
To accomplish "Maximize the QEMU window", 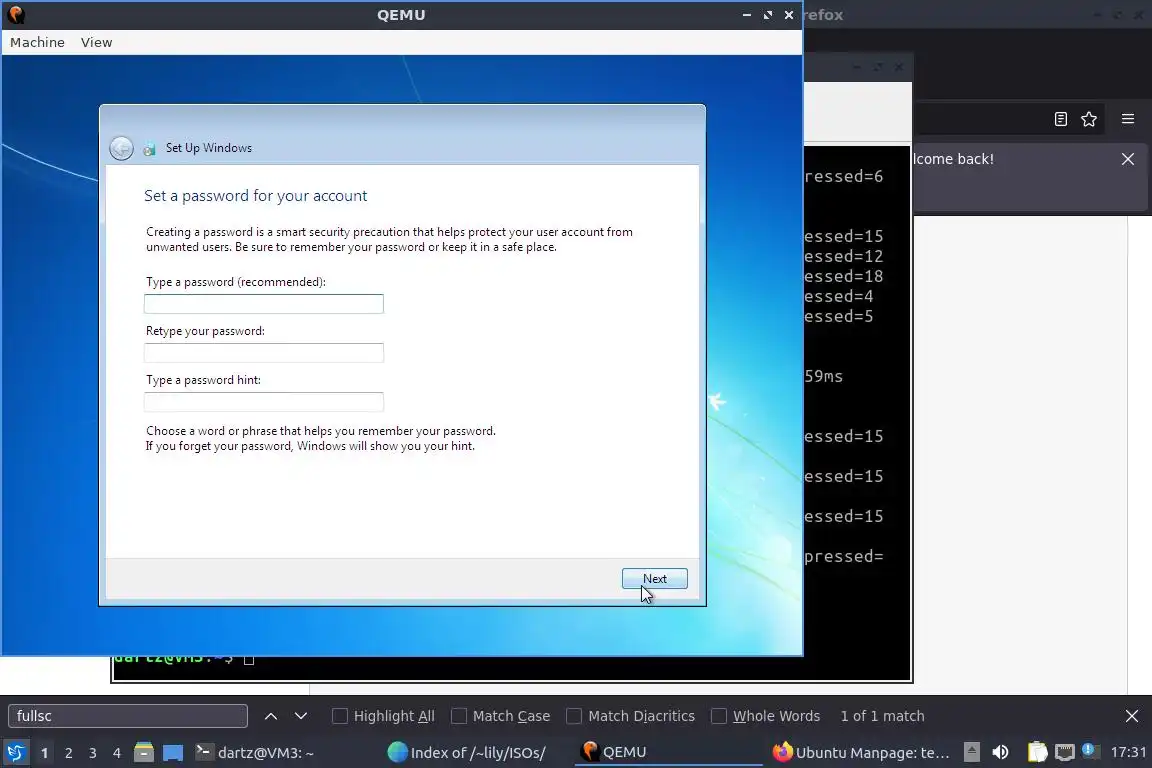I will pyautogui.click(x=768, y=15).
